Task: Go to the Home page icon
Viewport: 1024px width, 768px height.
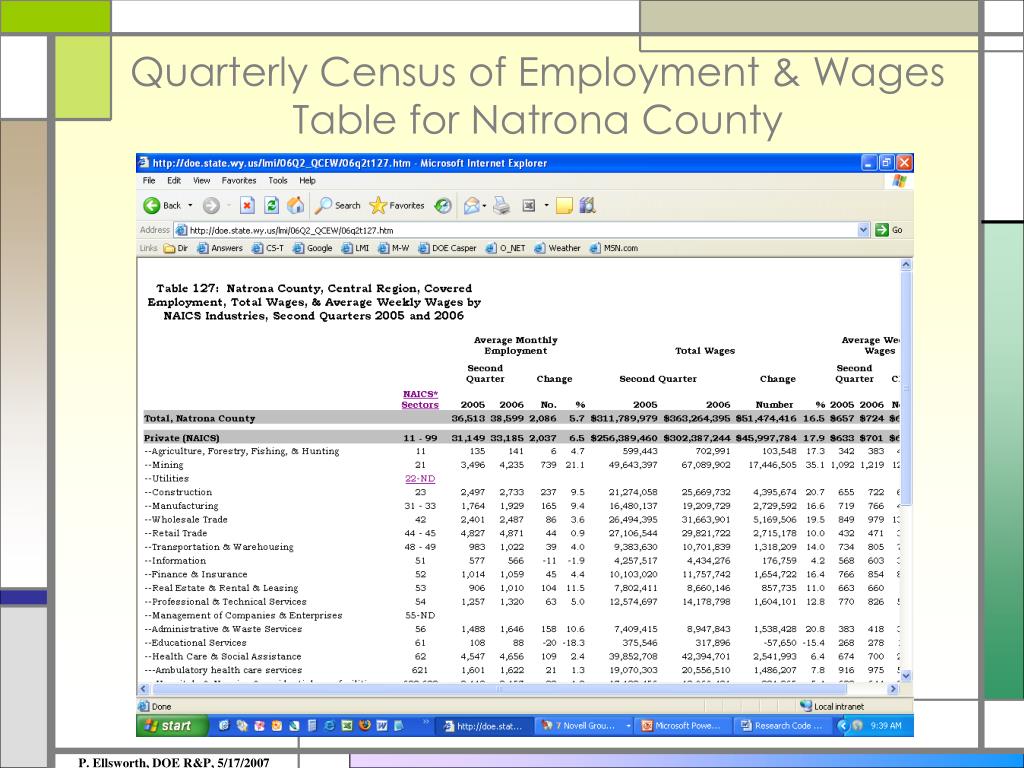Action: (x=296, y=206)
